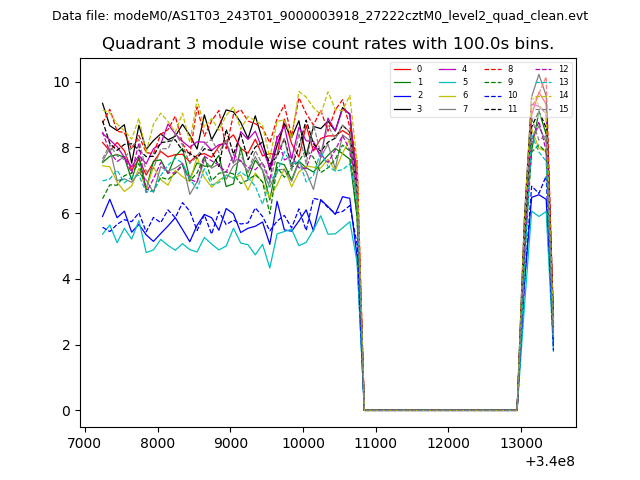Select legend label 12

(563, 69)
